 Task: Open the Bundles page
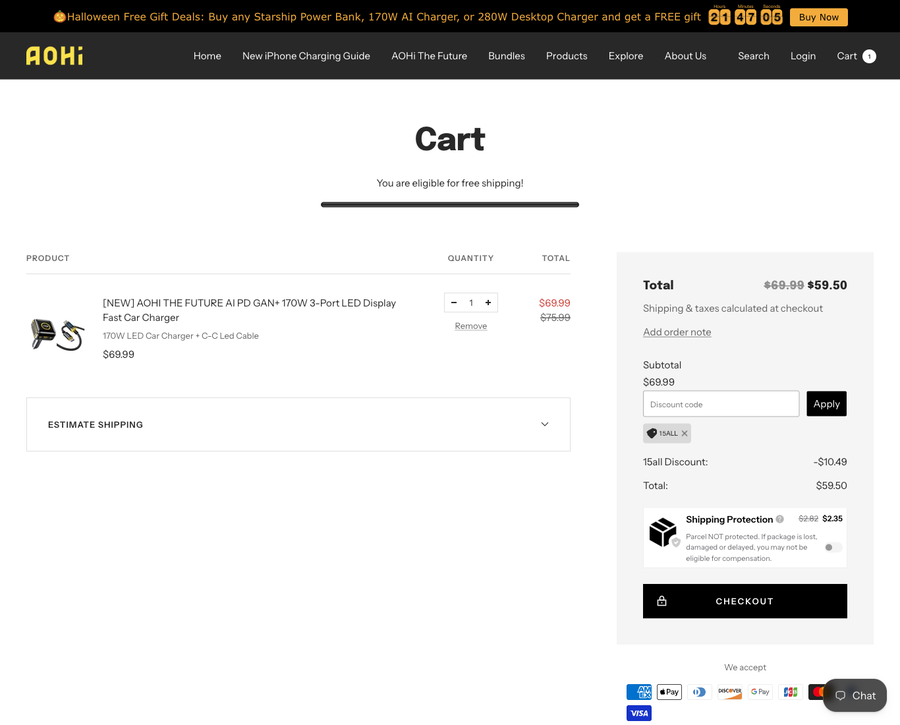click(x=506, y=56)
